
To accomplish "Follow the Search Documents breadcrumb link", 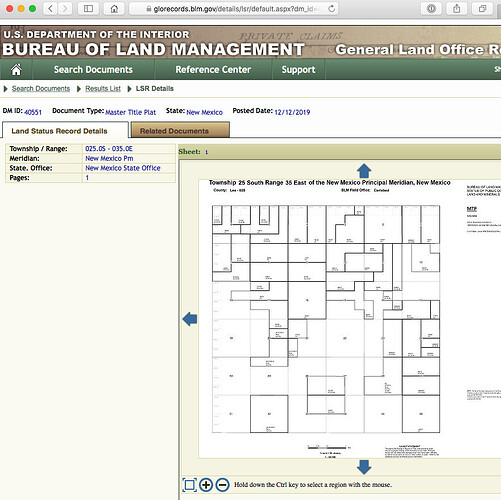I will (41, 89).
